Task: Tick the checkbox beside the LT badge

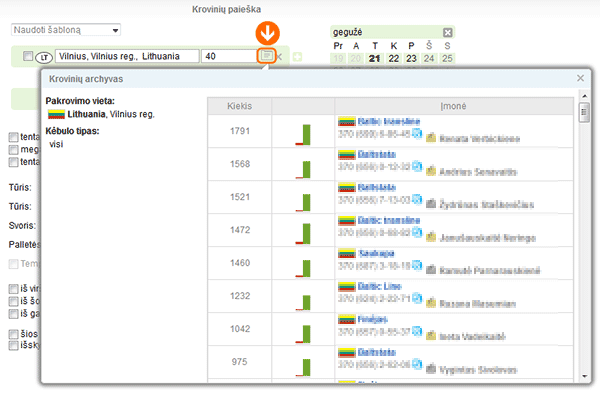Action: pyautogui.click(x=28, y=56)
